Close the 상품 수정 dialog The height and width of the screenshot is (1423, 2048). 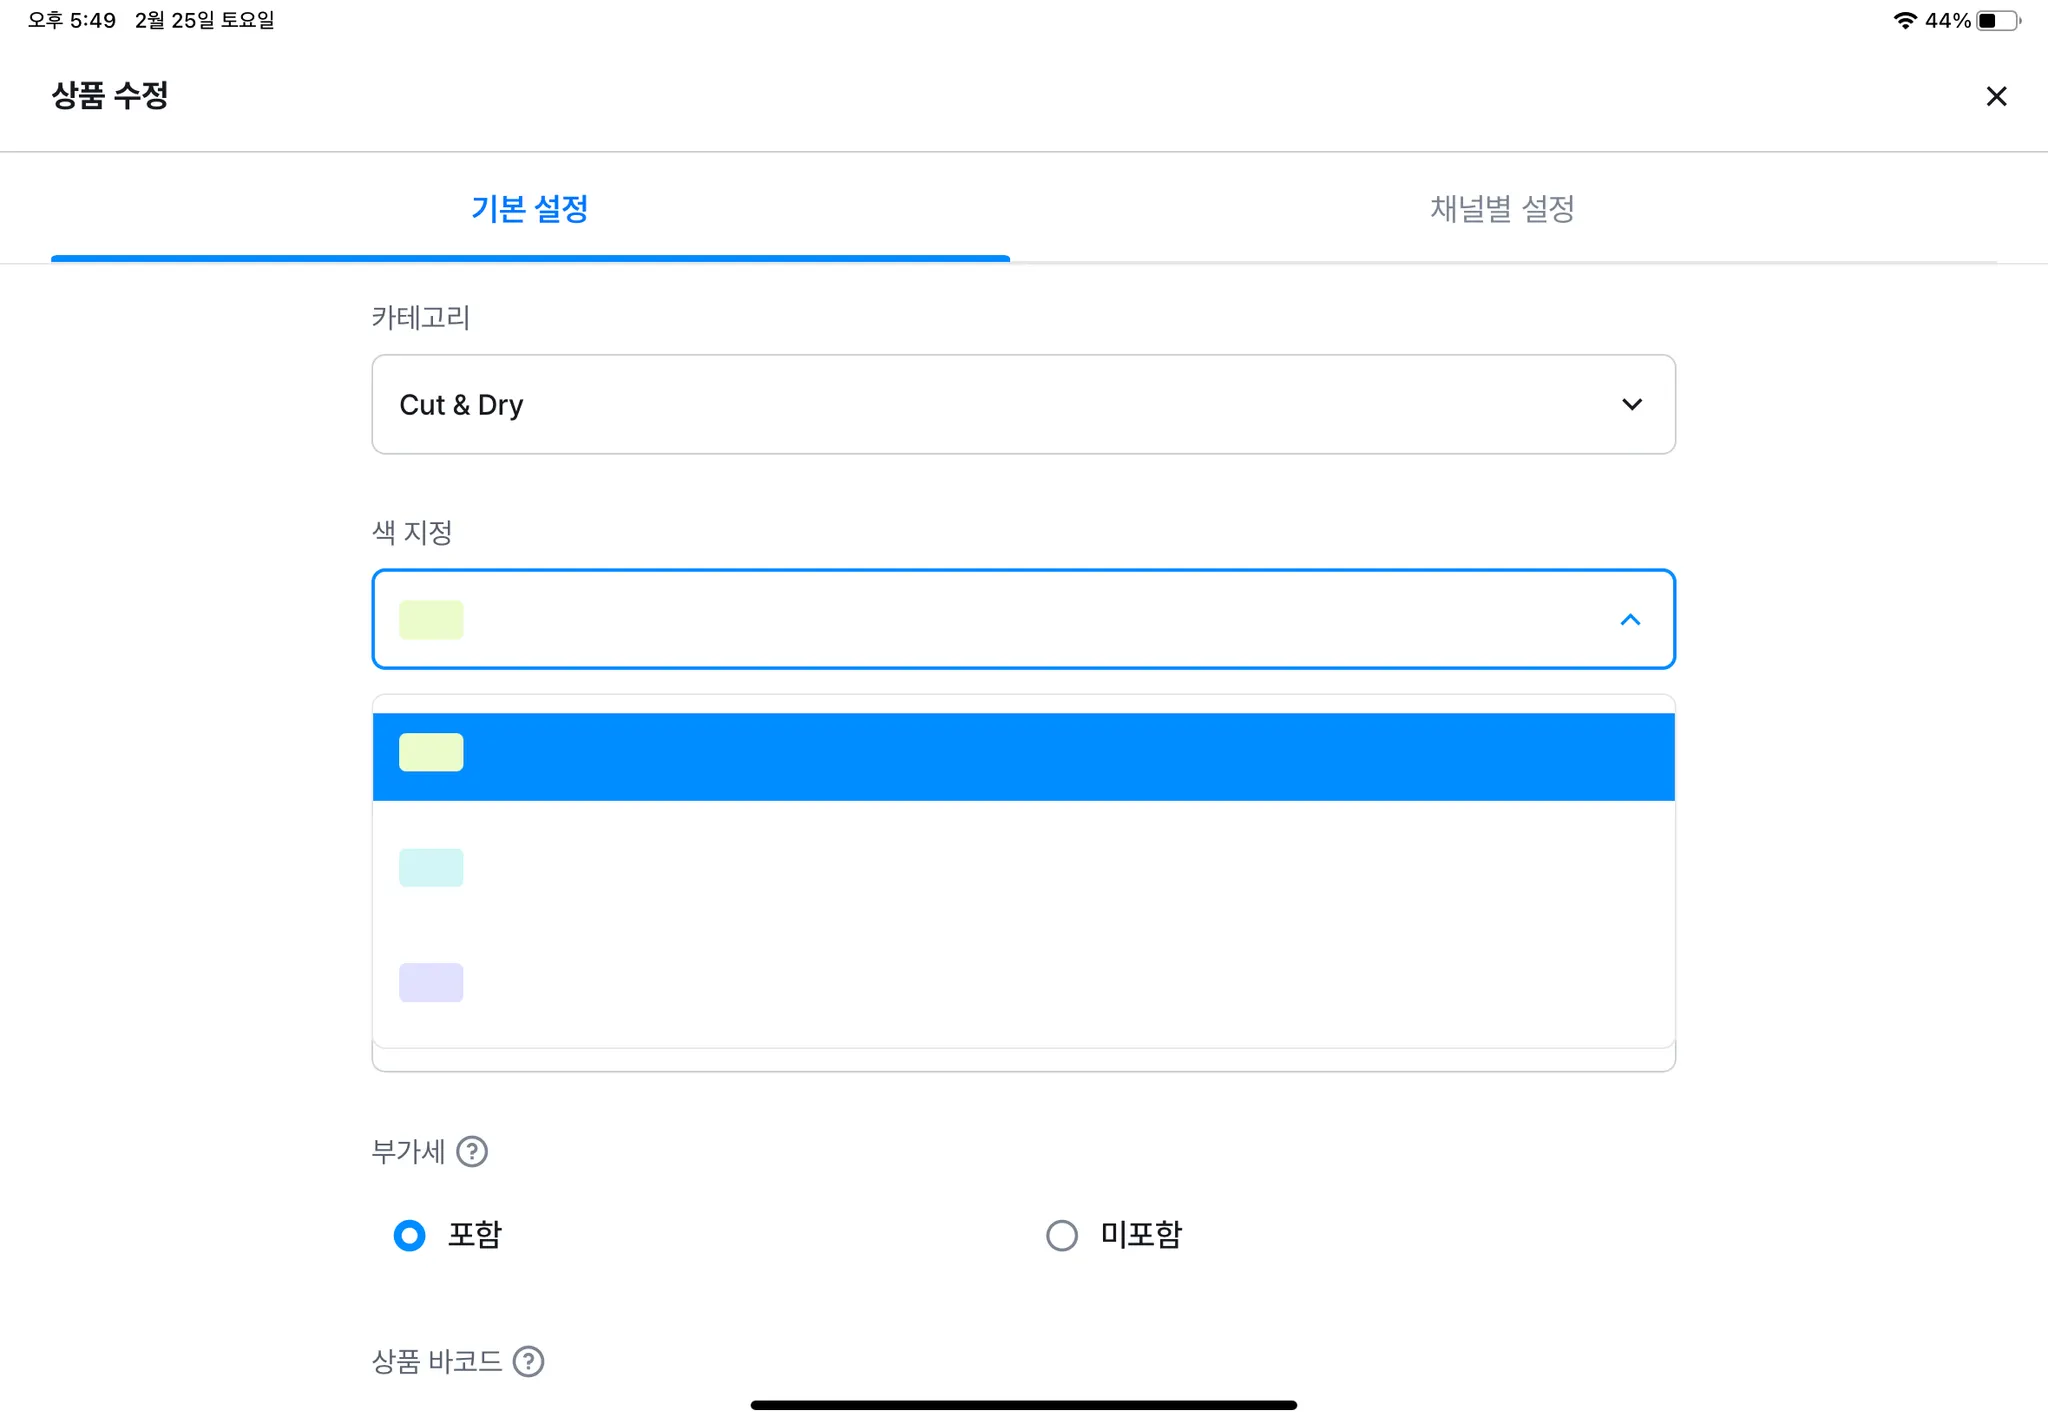(1996, 96)
